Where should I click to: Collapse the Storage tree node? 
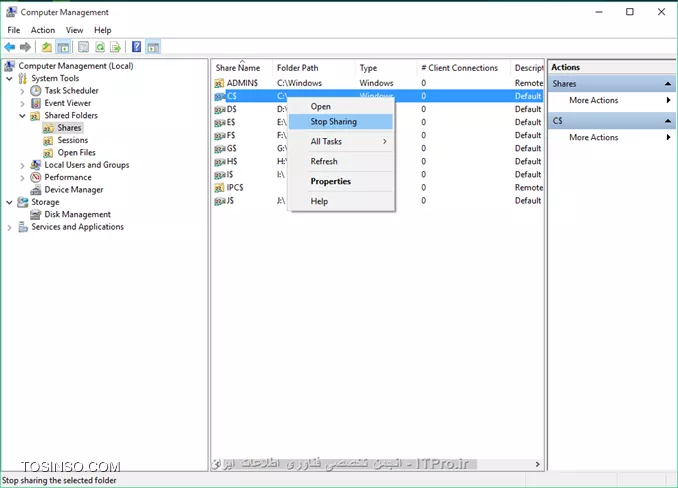coord(10,202)
